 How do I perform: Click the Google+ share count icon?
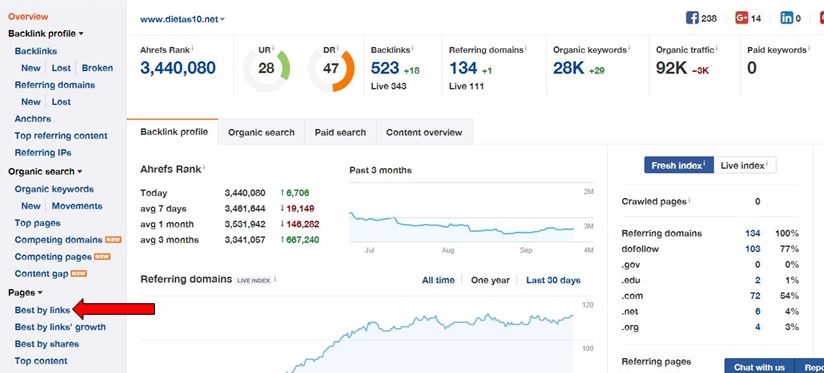tap(741, 18)
